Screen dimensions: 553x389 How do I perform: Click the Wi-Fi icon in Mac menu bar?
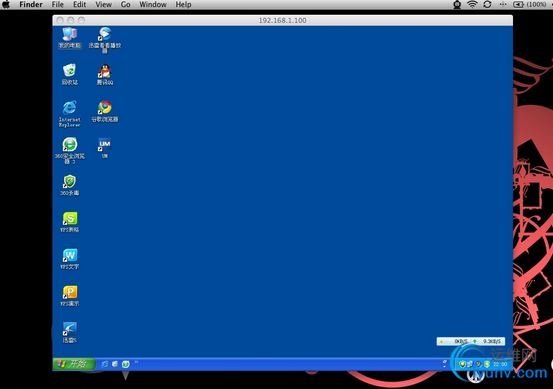(x=472, y=5)
